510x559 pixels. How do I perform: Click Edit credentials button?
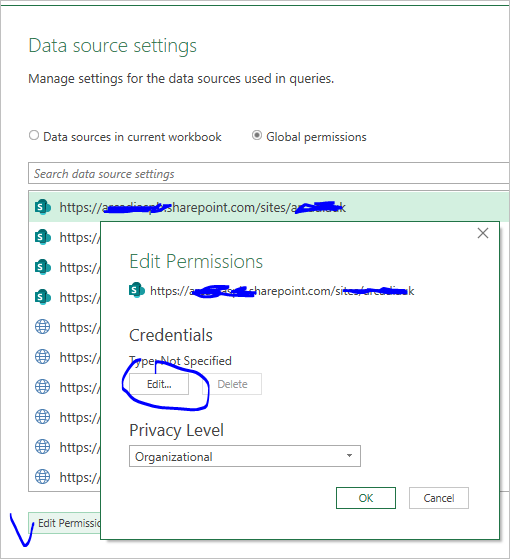click(x=159, y=384)
